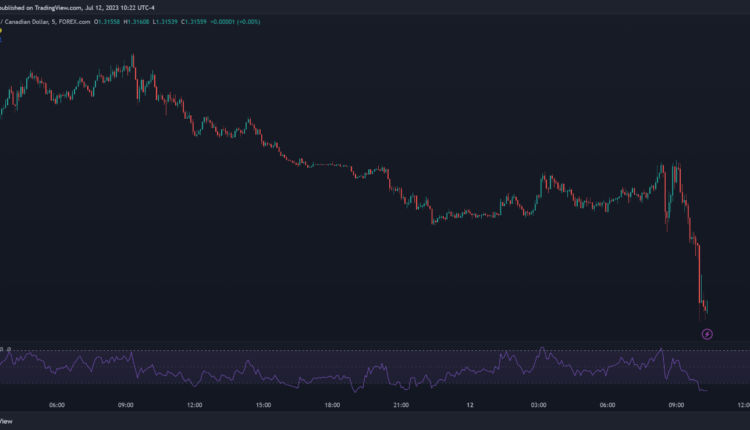
Task: Click the 15:00 time axis label
Action: 263,405
